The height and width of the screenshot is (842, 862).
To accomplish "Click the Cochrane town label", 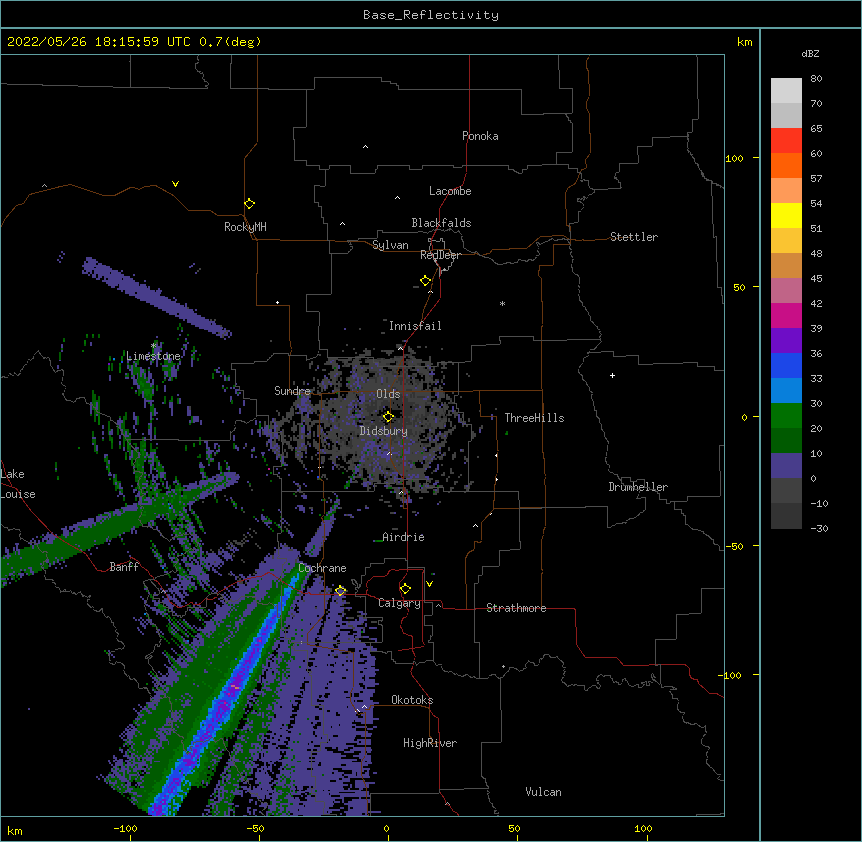I will 322,568.
